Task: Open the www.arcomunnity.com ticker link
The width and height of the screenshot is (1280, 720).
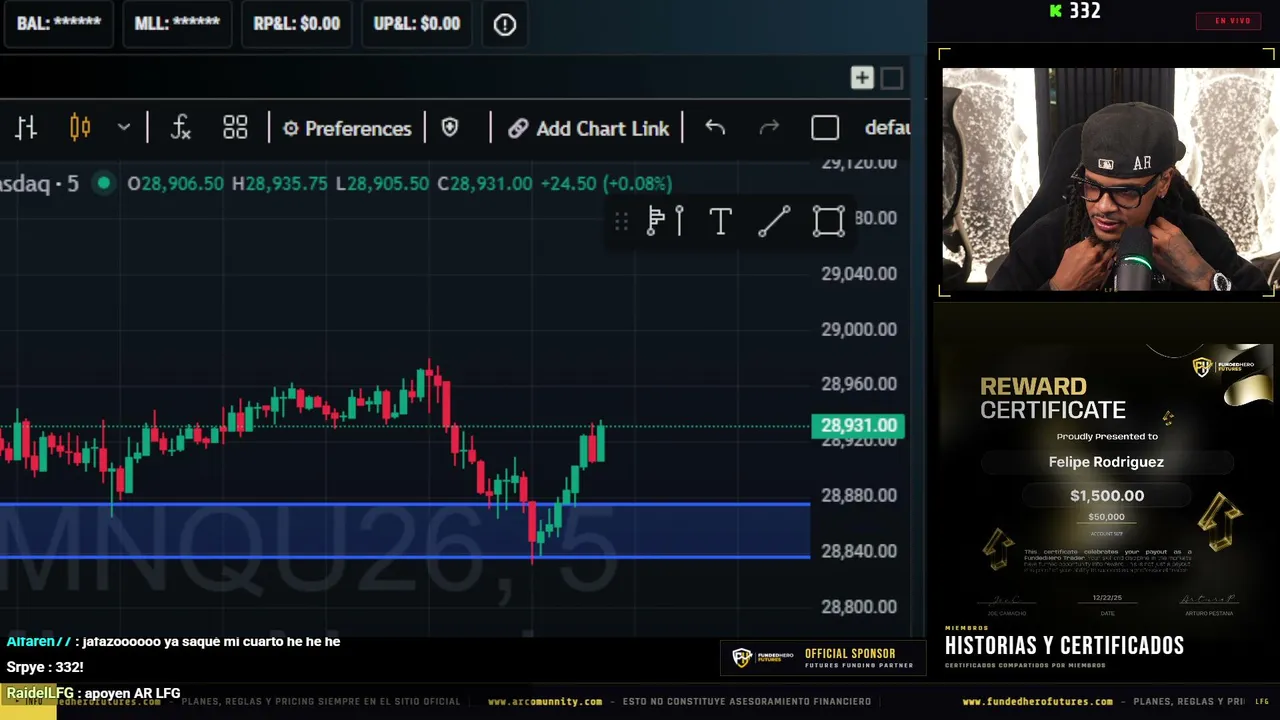Action: pyautogui.click(x=545, y=702)
